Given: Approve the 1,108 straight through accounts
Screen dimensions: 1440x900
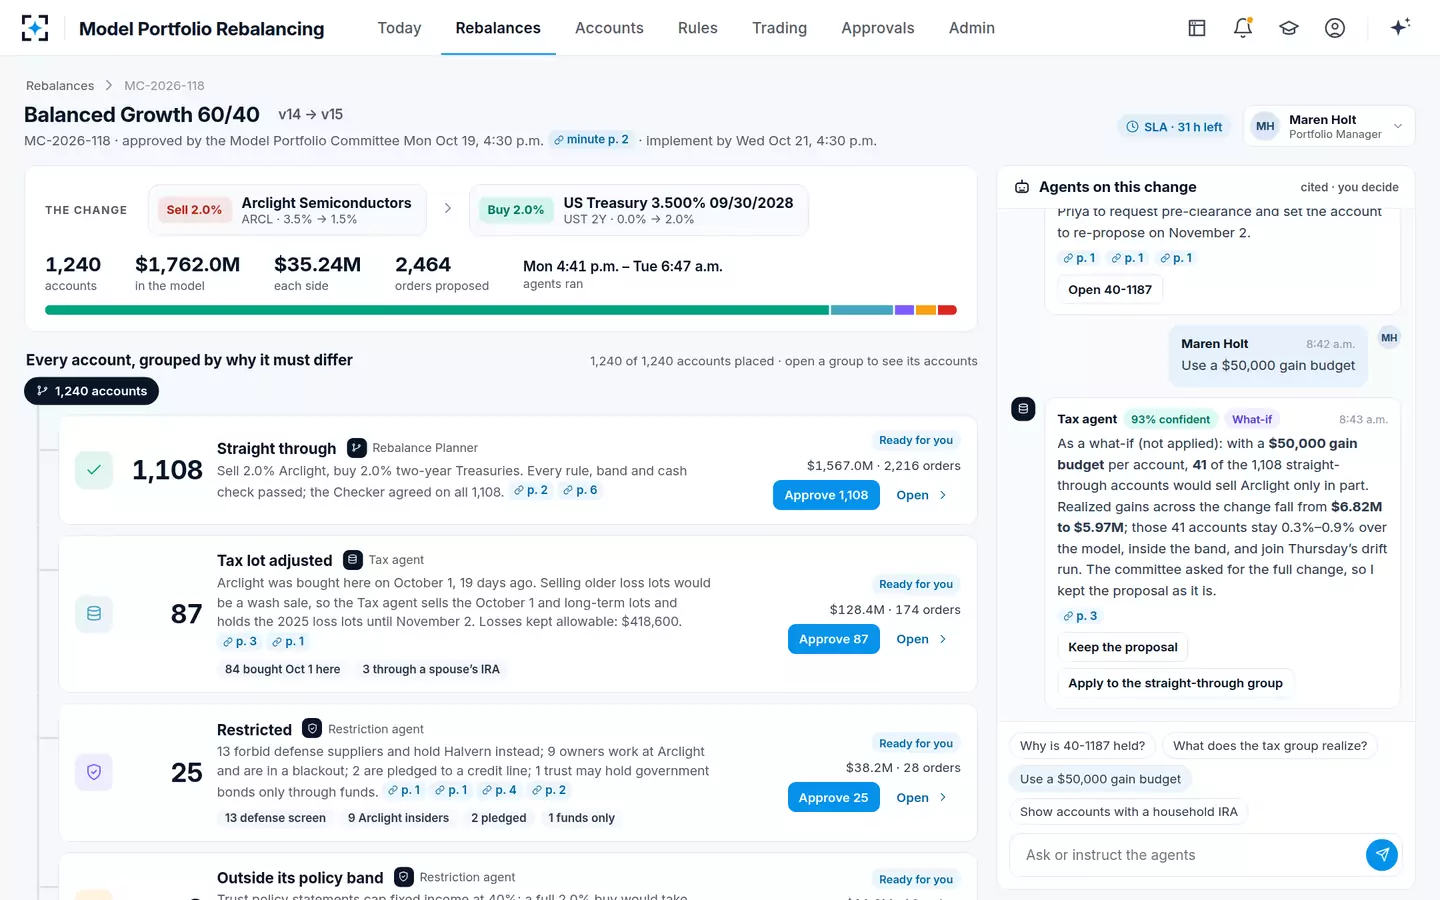Looking at the screenshot, I should point(826,495).
